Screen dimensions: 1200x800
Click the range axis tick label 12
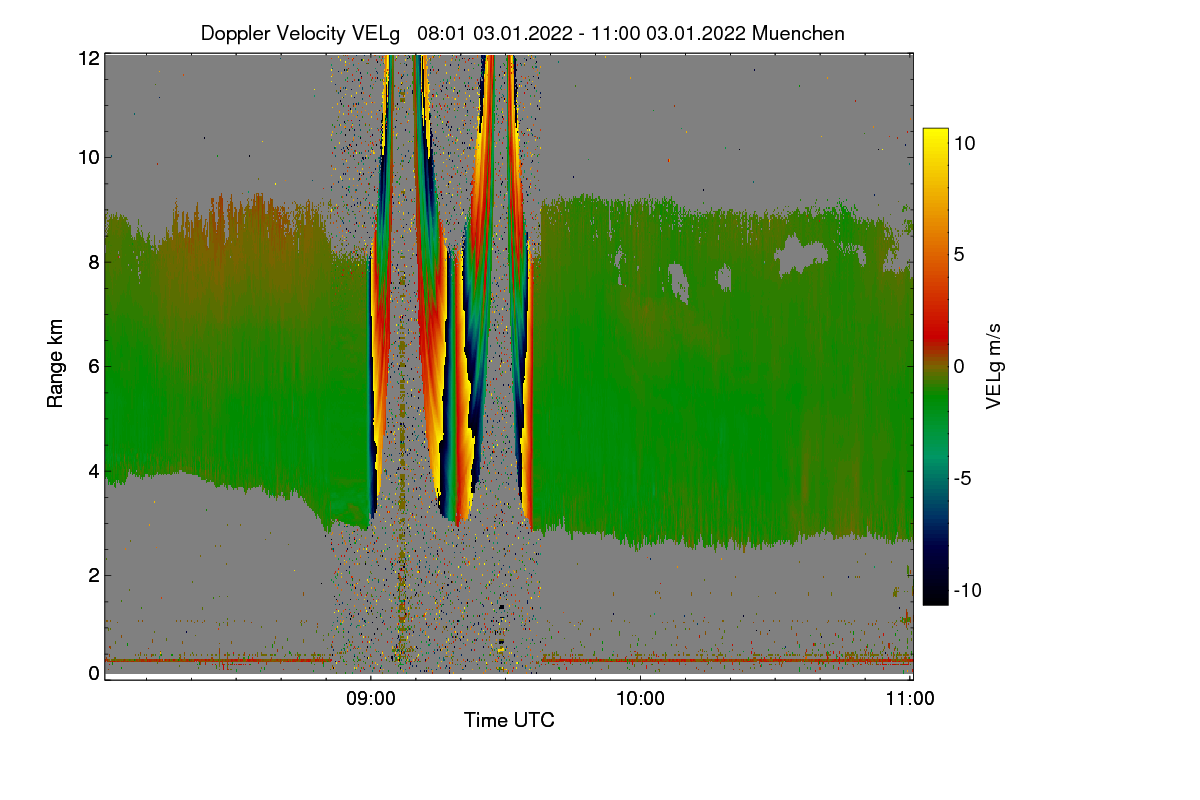pos(89,59)
